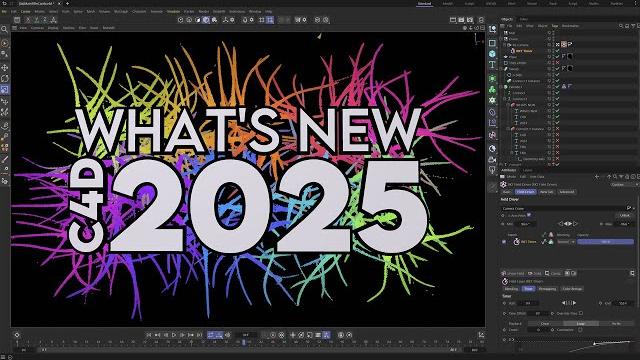Screen dimensions: 640x360
Task: Toggle the field layer enable checkbox
Action: 504,242
